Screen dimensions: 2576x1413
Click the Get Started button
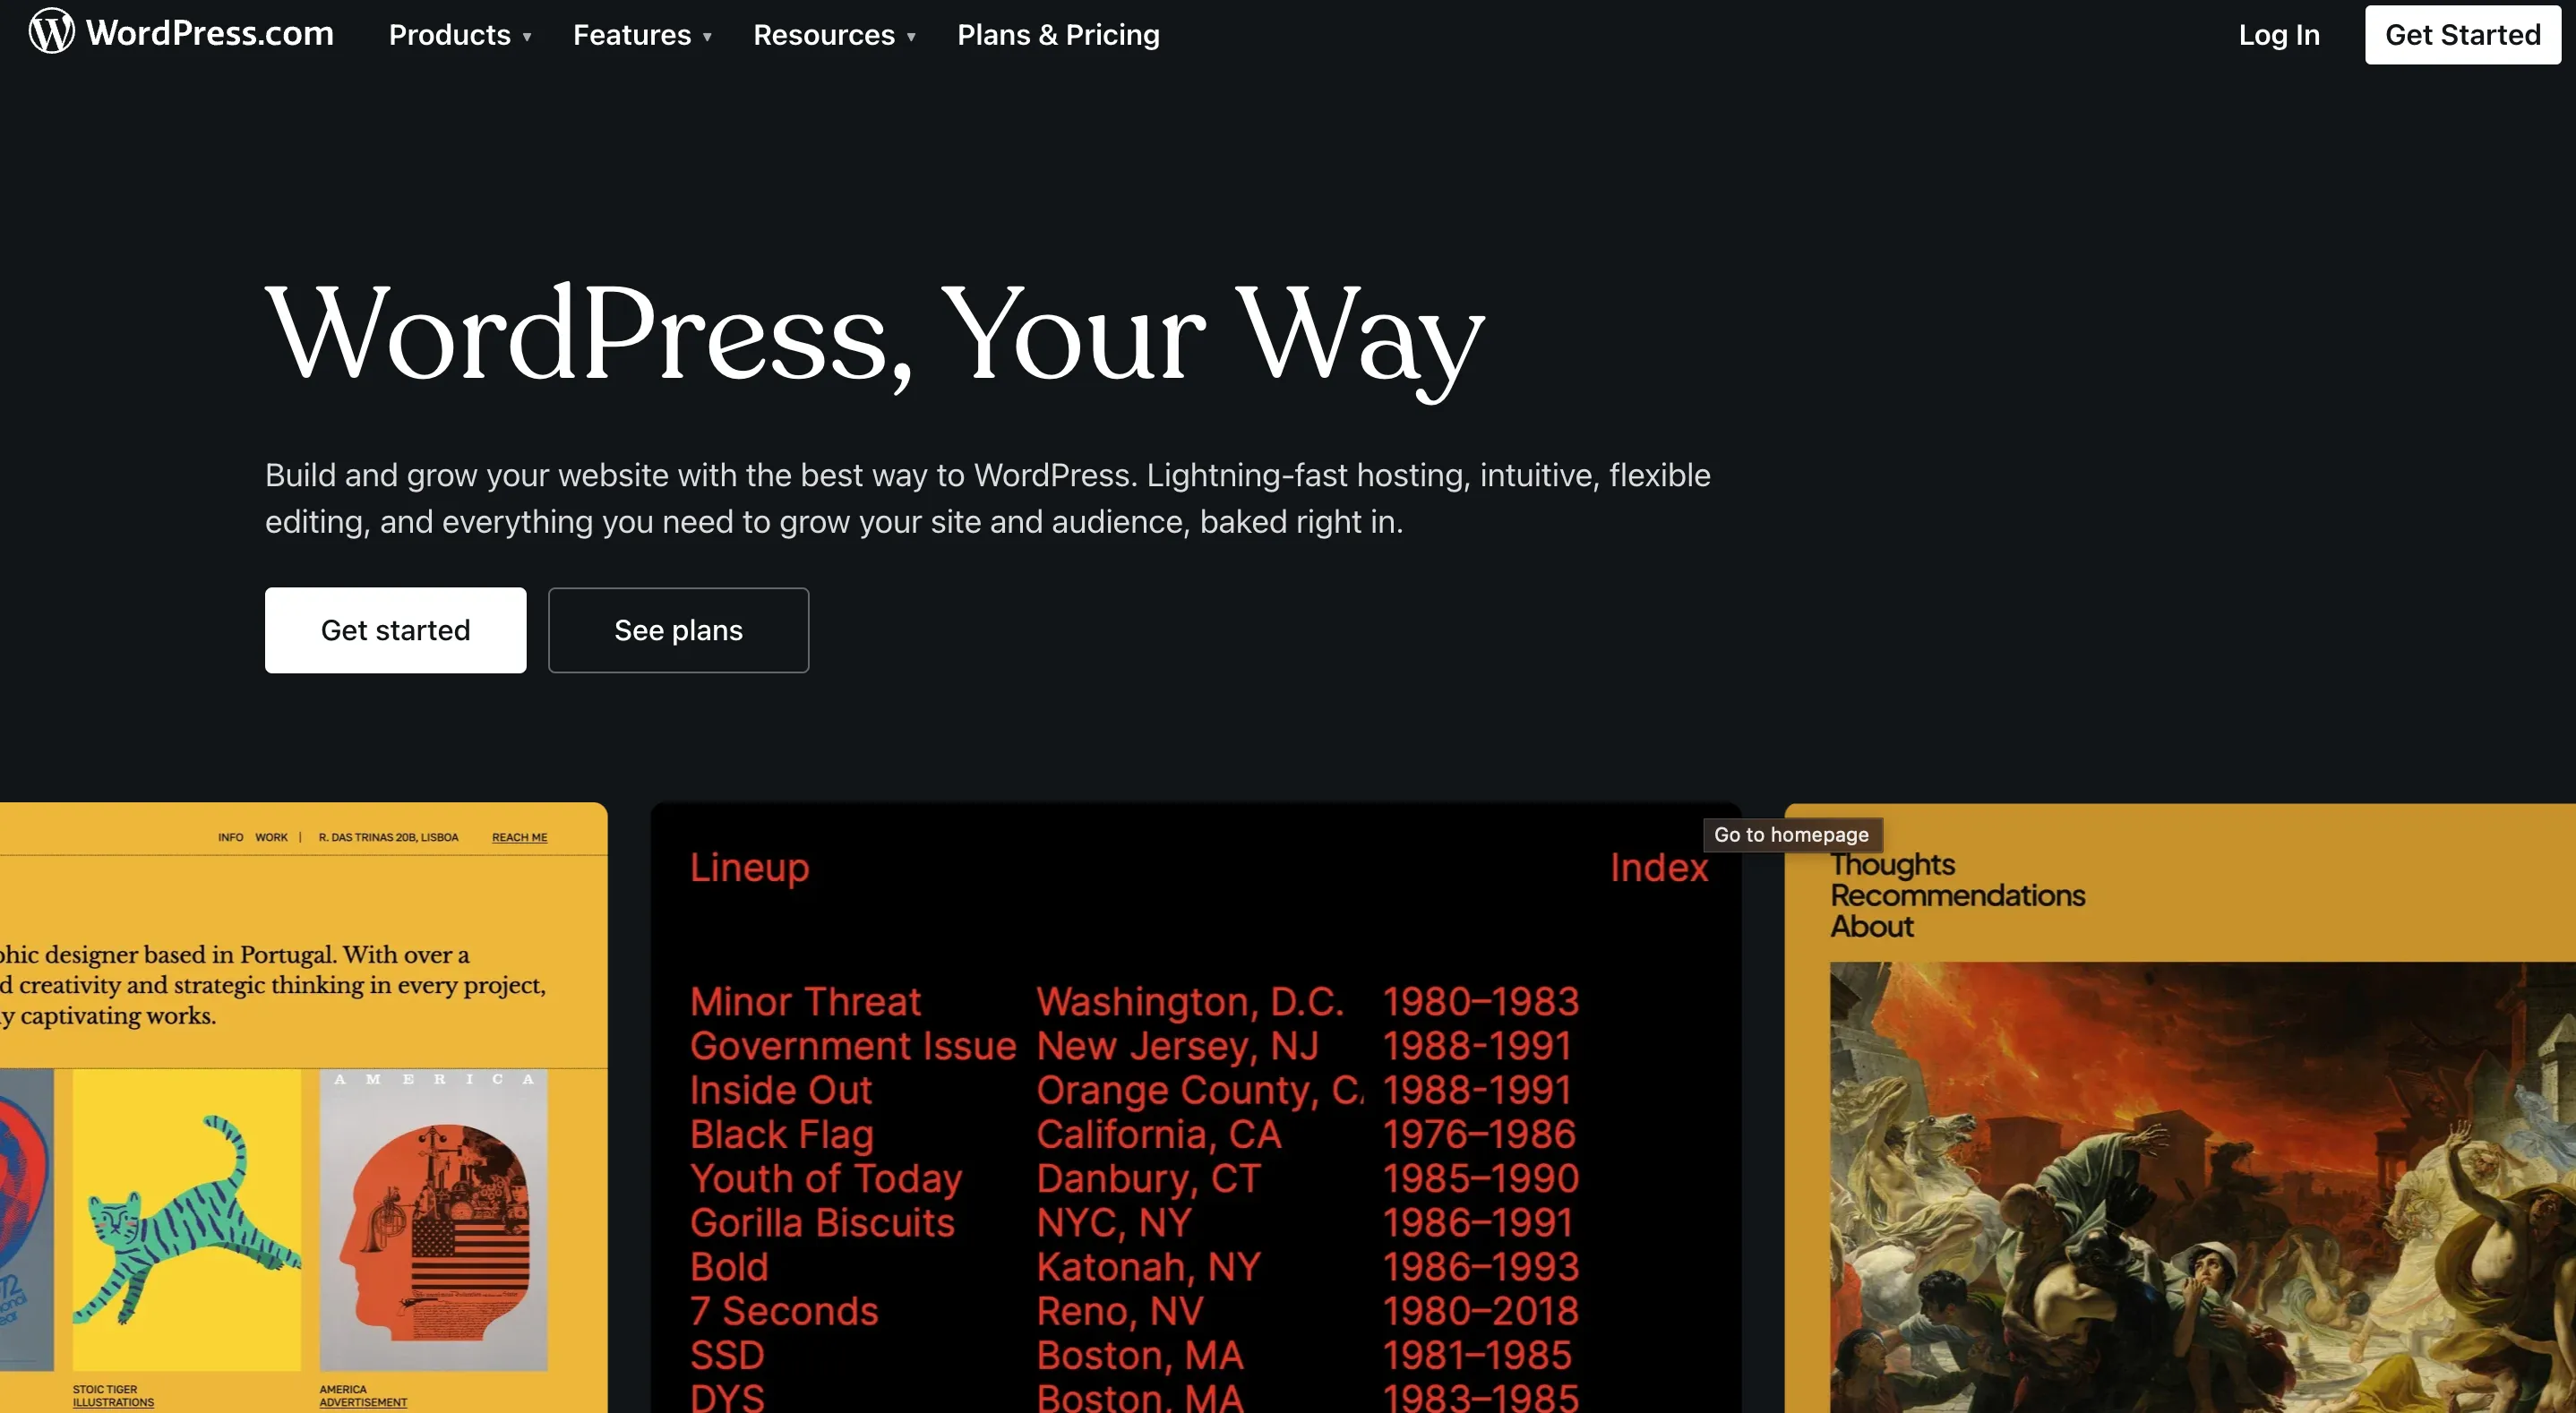(x=2463, y=33)
